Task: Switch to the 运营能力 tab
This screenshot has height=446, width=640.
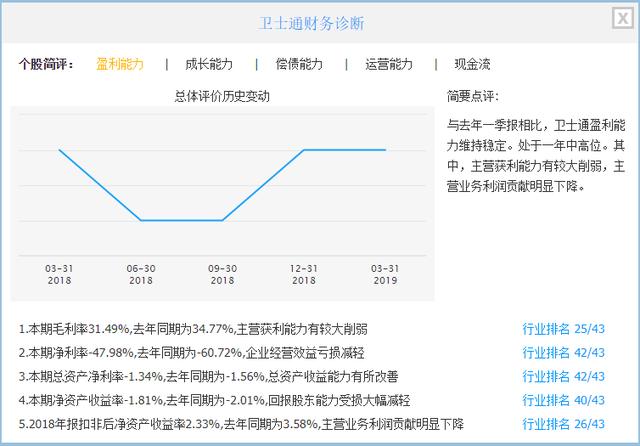Action: coord(389,64)
